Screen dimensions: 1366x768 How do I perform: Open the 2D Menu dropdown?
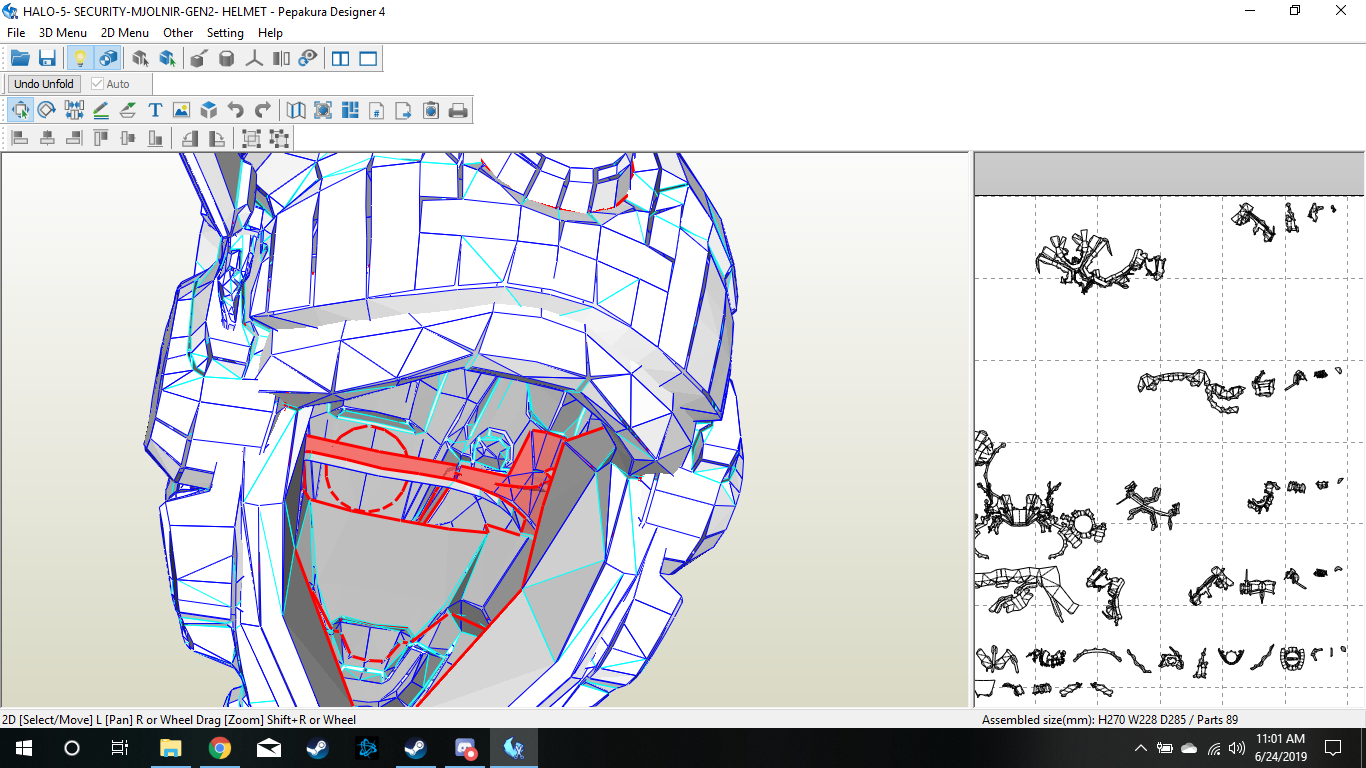124,33
